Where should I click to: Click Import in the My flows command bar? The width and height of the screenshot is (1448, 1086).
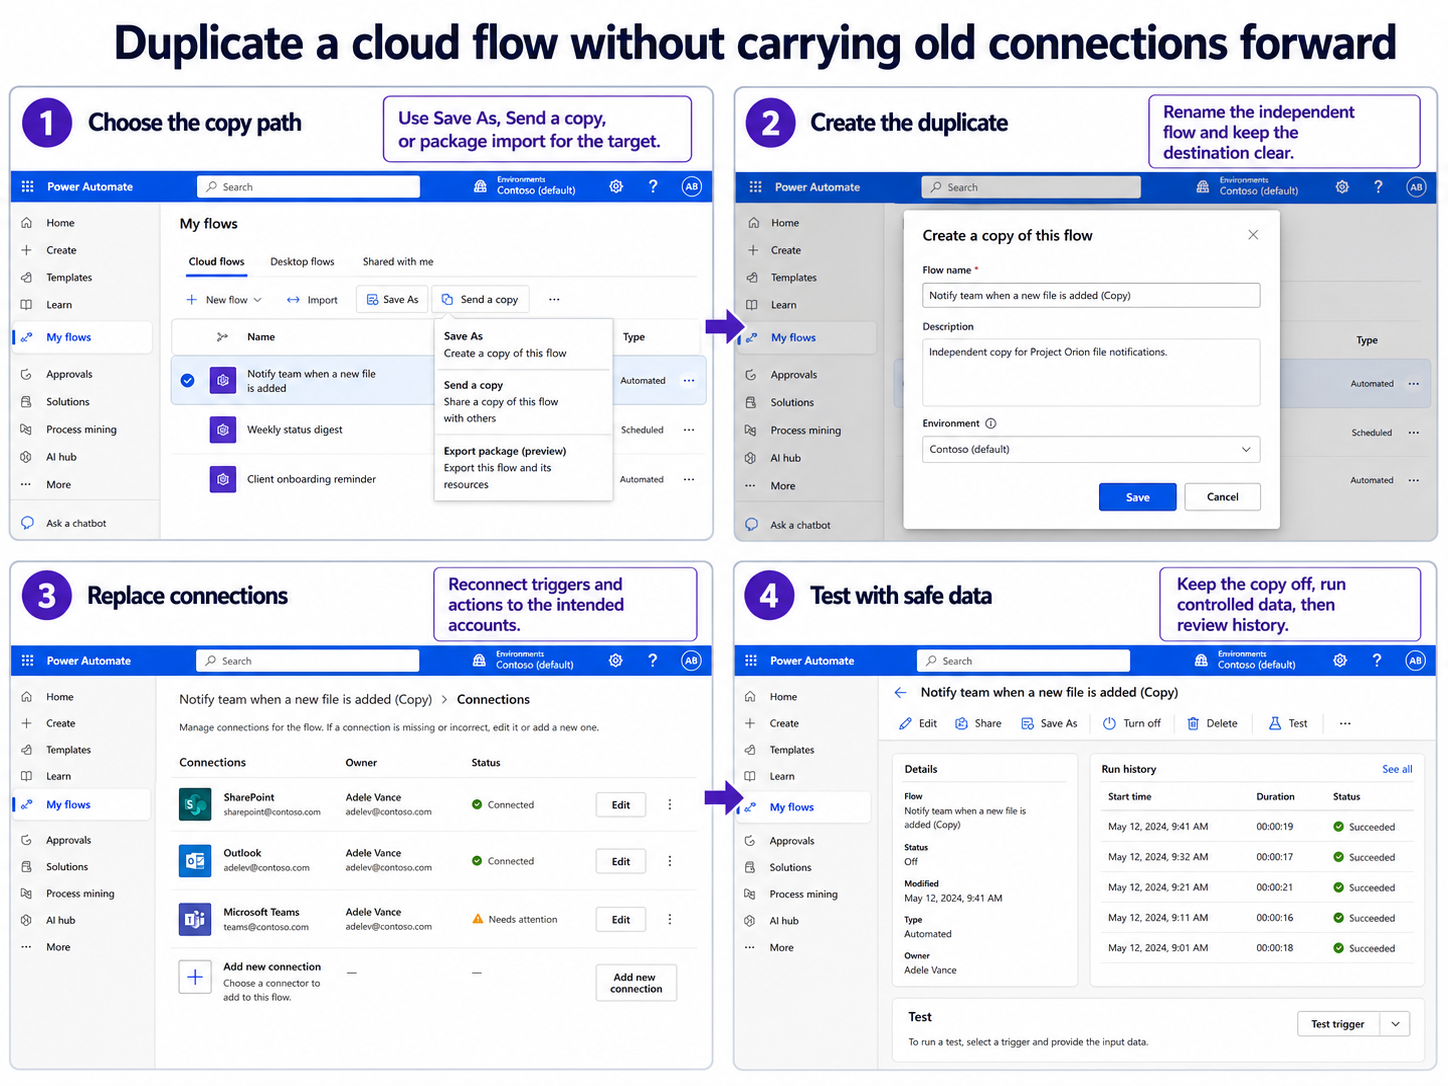click(312, 299)
